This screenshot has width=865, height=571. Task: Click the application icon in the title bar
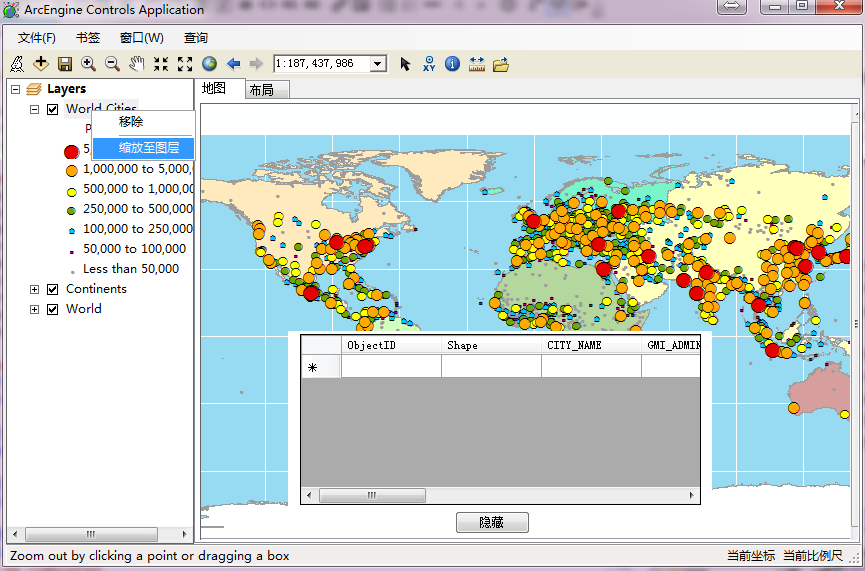coord(10,9)
